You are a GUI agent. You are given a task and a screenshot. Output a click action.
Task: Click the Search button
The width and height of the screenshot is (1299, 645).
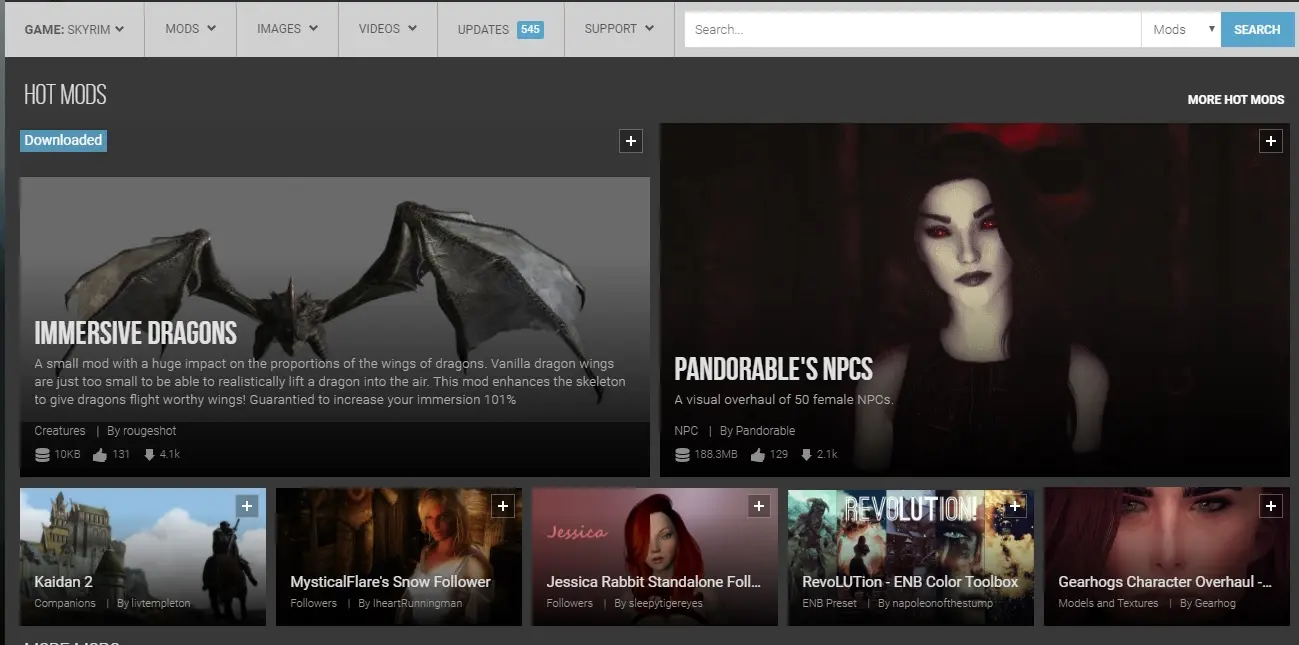[x=1257, y=30]
